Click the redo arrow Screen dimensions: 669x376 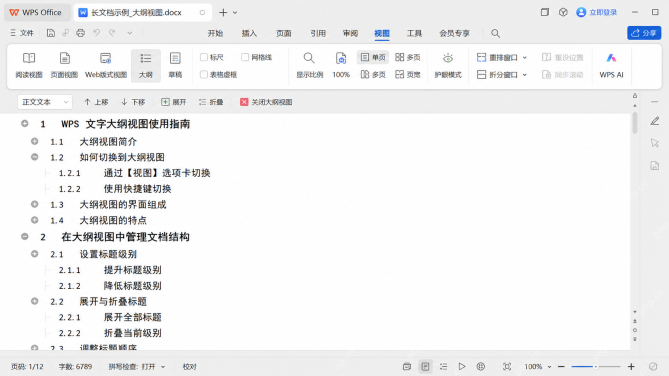(112, 33)
